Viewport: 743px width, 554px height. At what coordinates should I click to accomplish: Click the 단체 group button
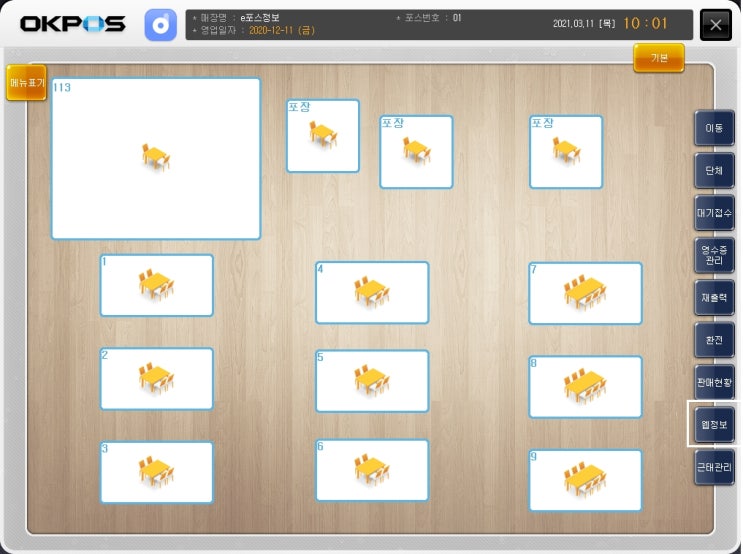coord(715,170)
